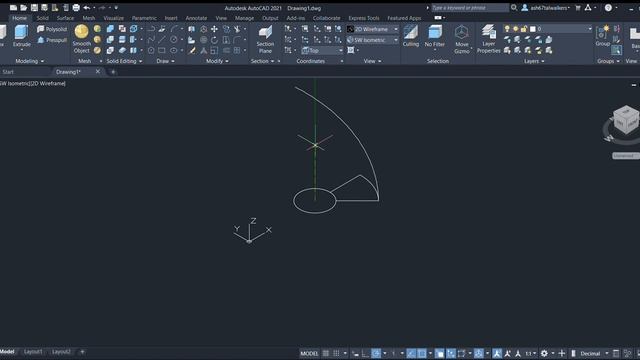Viewport: 640px width, 360px height.
Task: Open the Top UCS dropdown in Coordinates
Action: [322, 51]
